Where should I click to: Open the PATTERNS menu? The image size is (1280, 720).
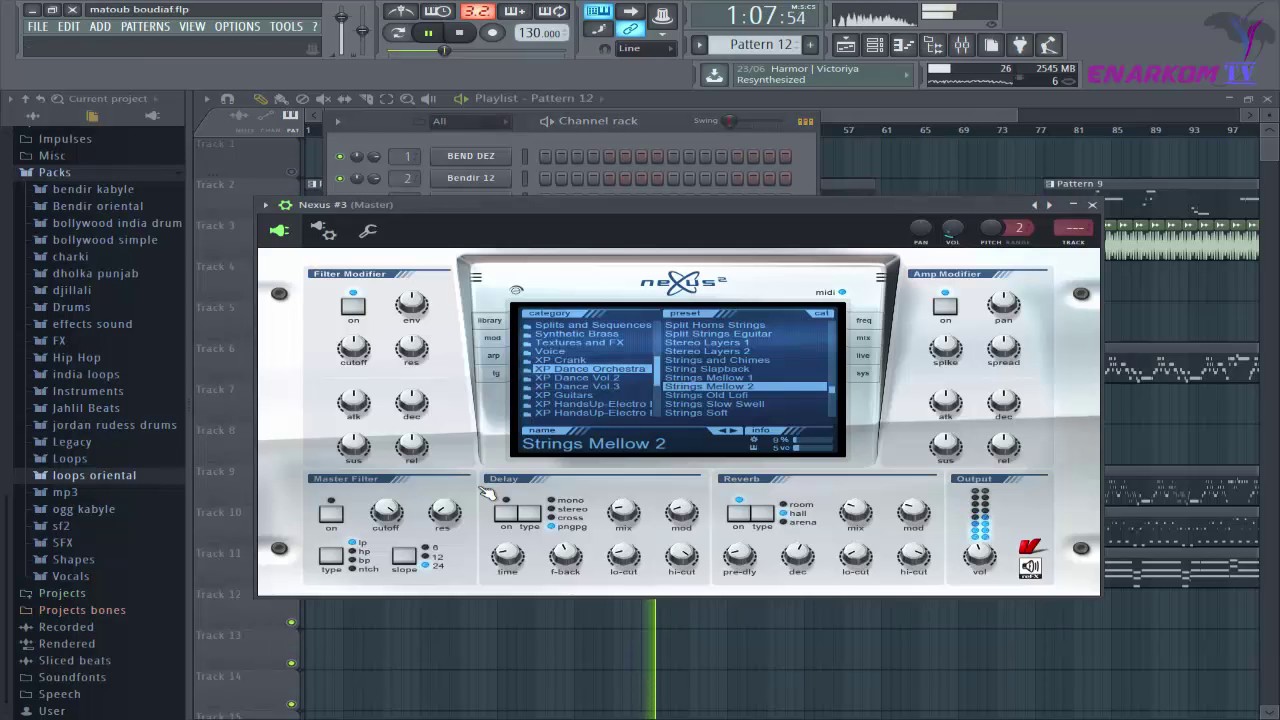pyautogui.click(x=145, y=27)
